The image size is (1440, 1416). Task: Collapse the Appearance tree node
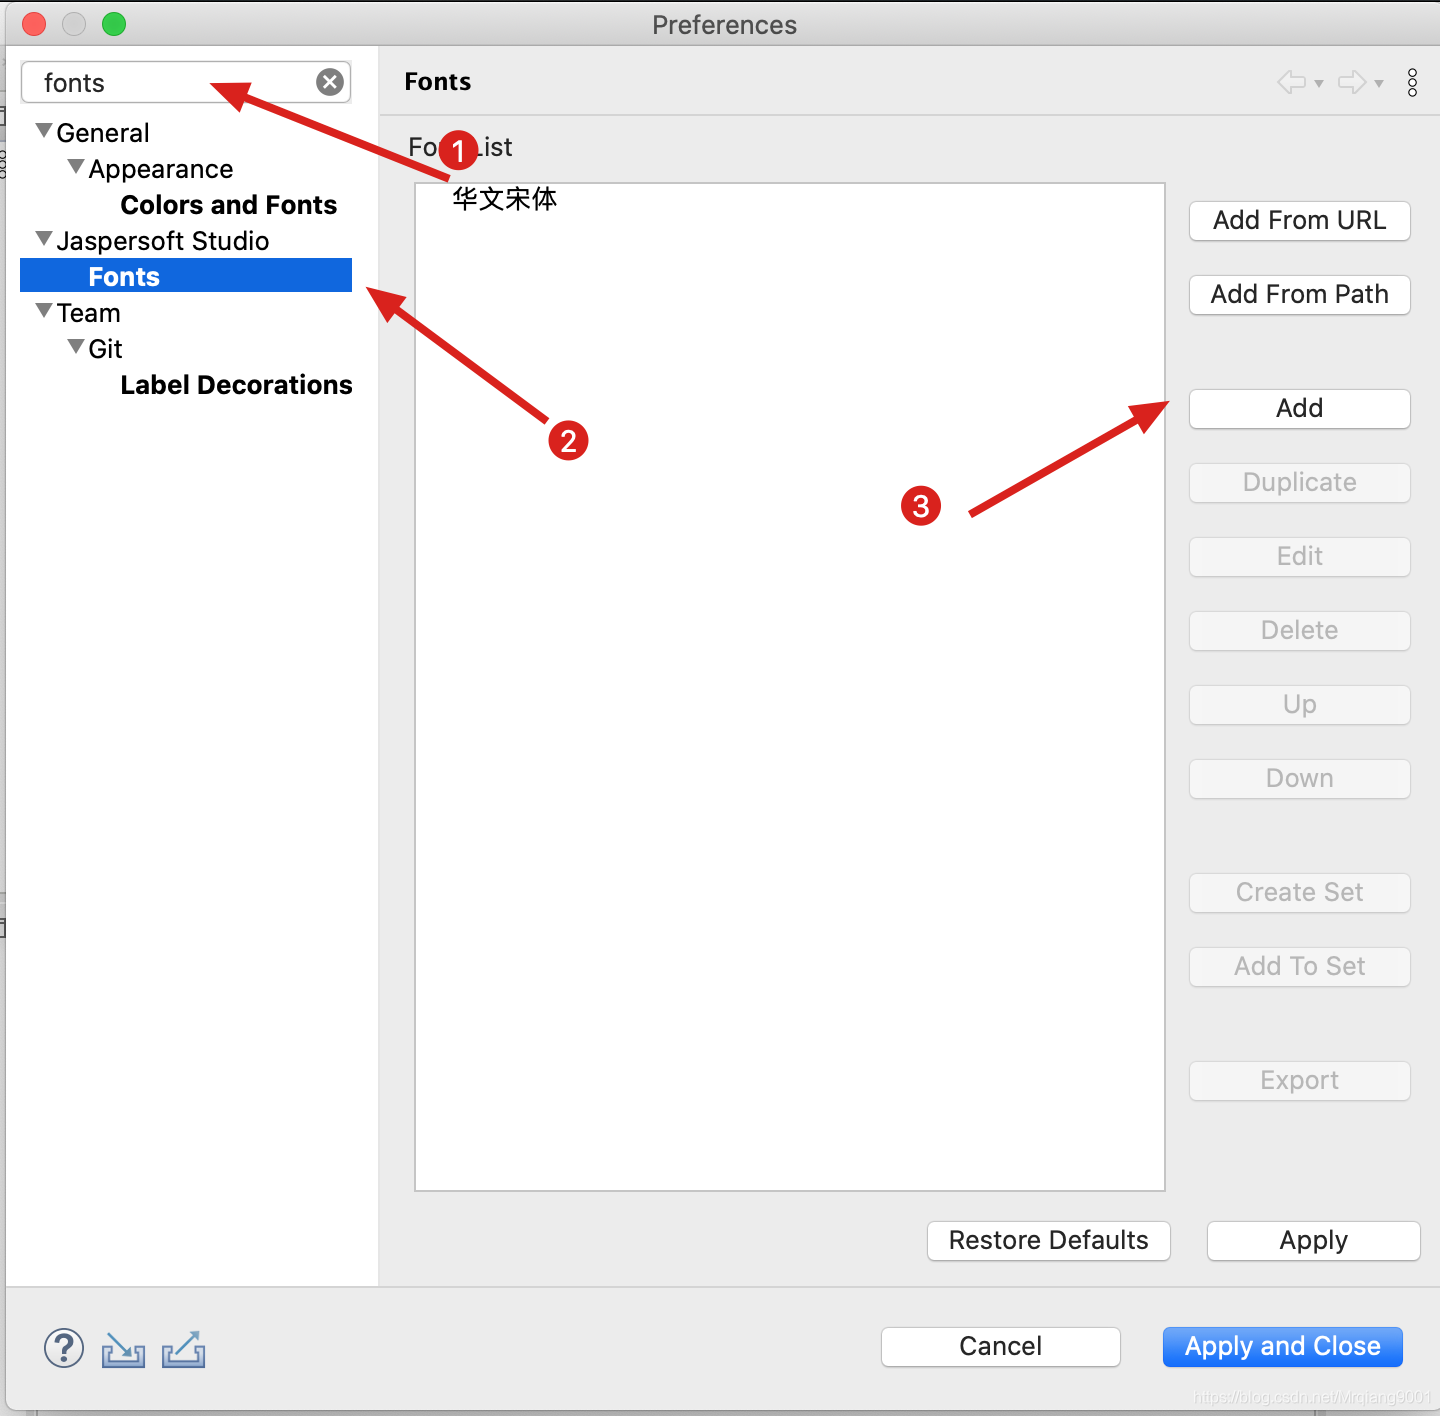coord(76,167)
